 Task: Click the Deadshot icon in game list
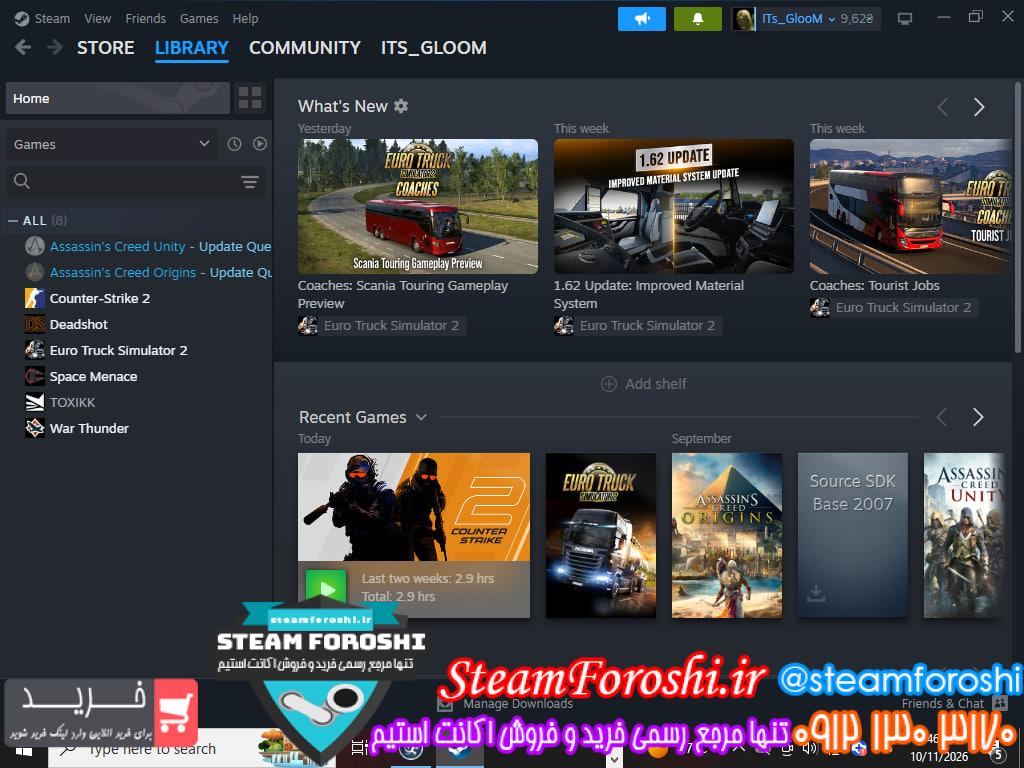35,324
